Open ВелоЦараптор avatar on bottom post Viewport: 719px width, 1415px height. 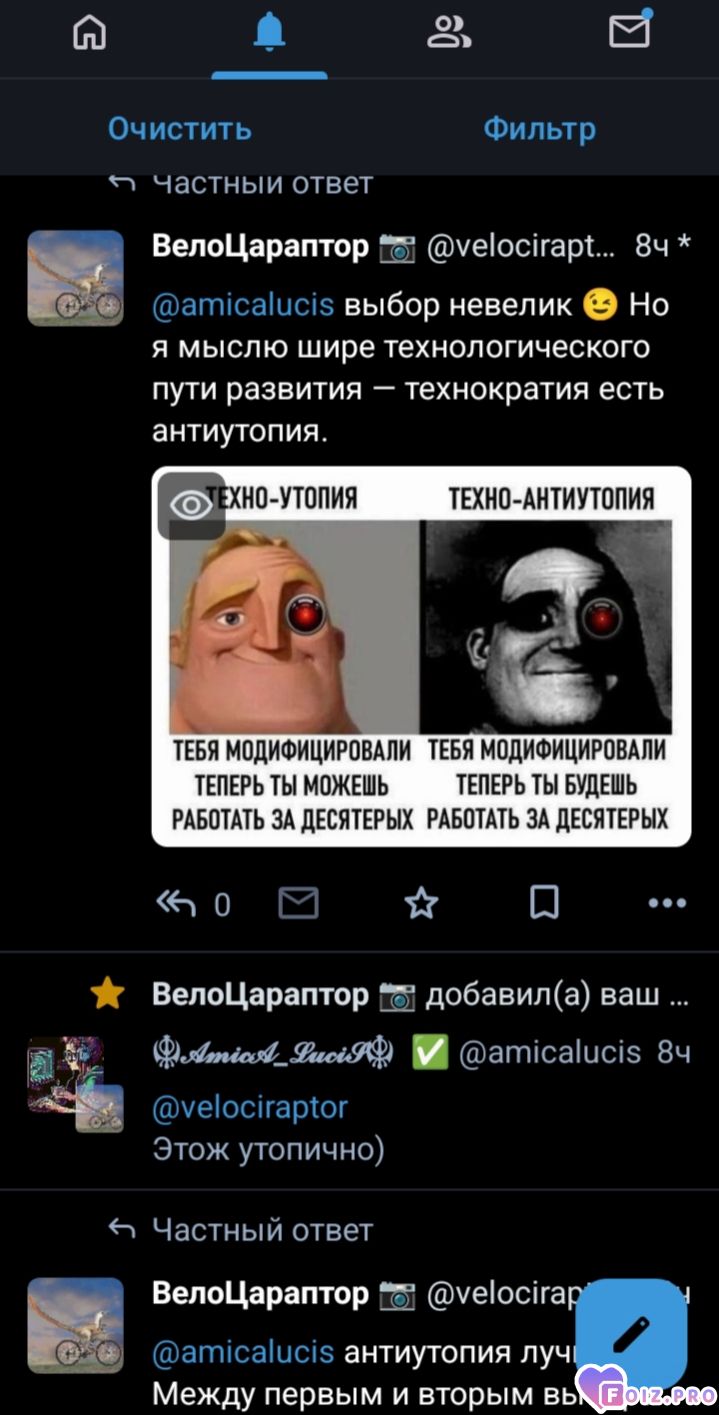click(x=75, y=1325)
